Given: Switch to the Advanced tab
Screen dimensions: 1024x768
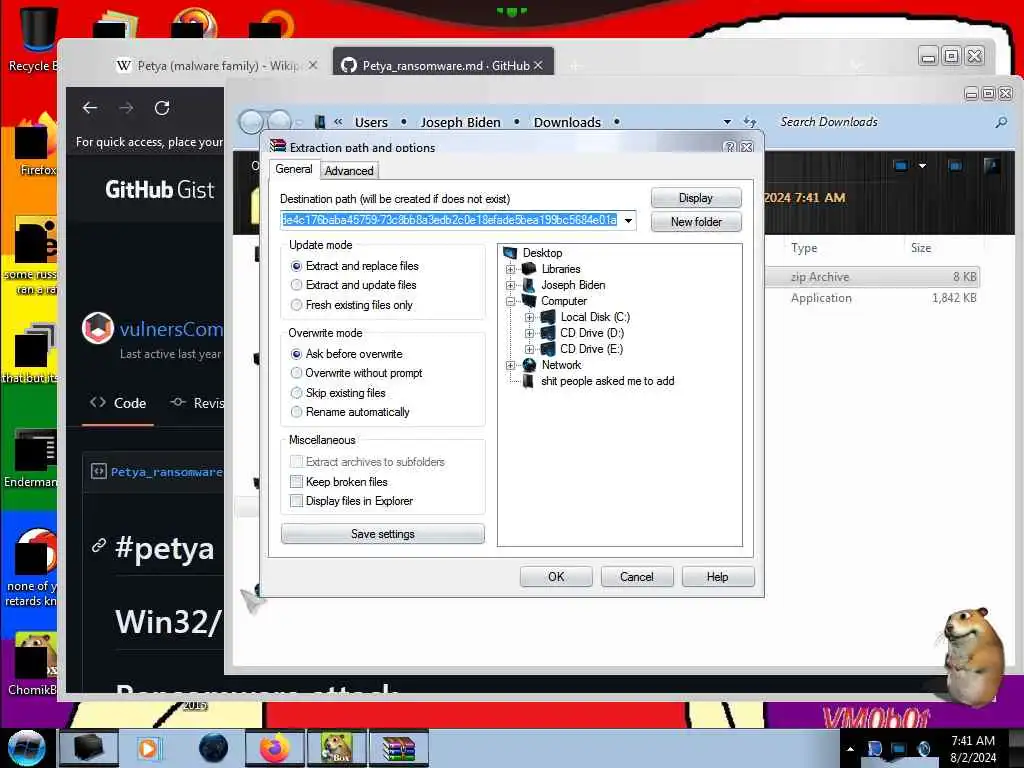Looking at the screenshot, I should pyautogui.click(x=349, y=170).
